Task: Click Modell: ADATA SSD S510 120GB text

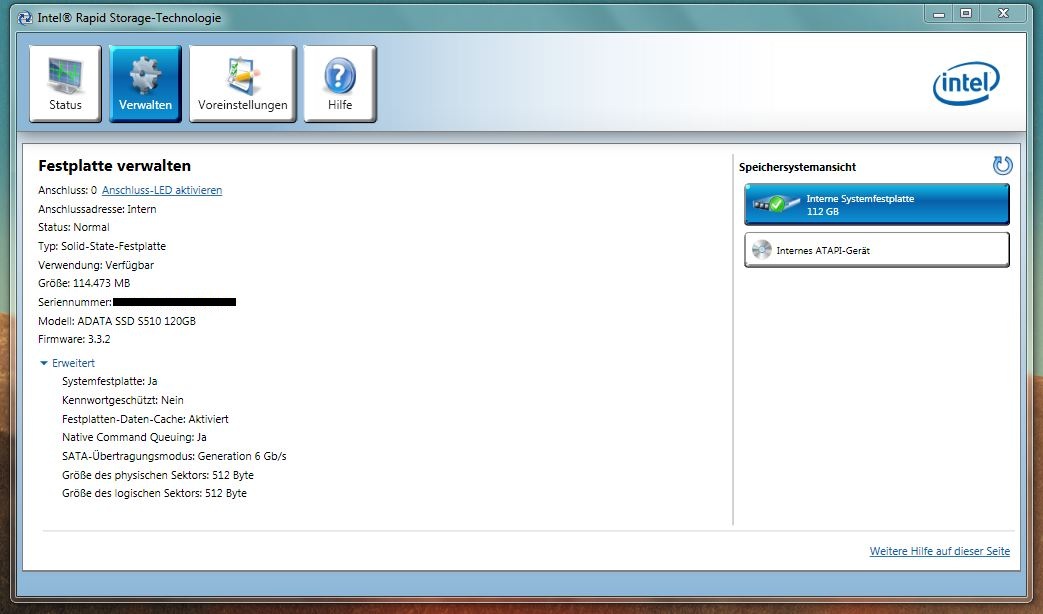Action: tap(117, 321)
